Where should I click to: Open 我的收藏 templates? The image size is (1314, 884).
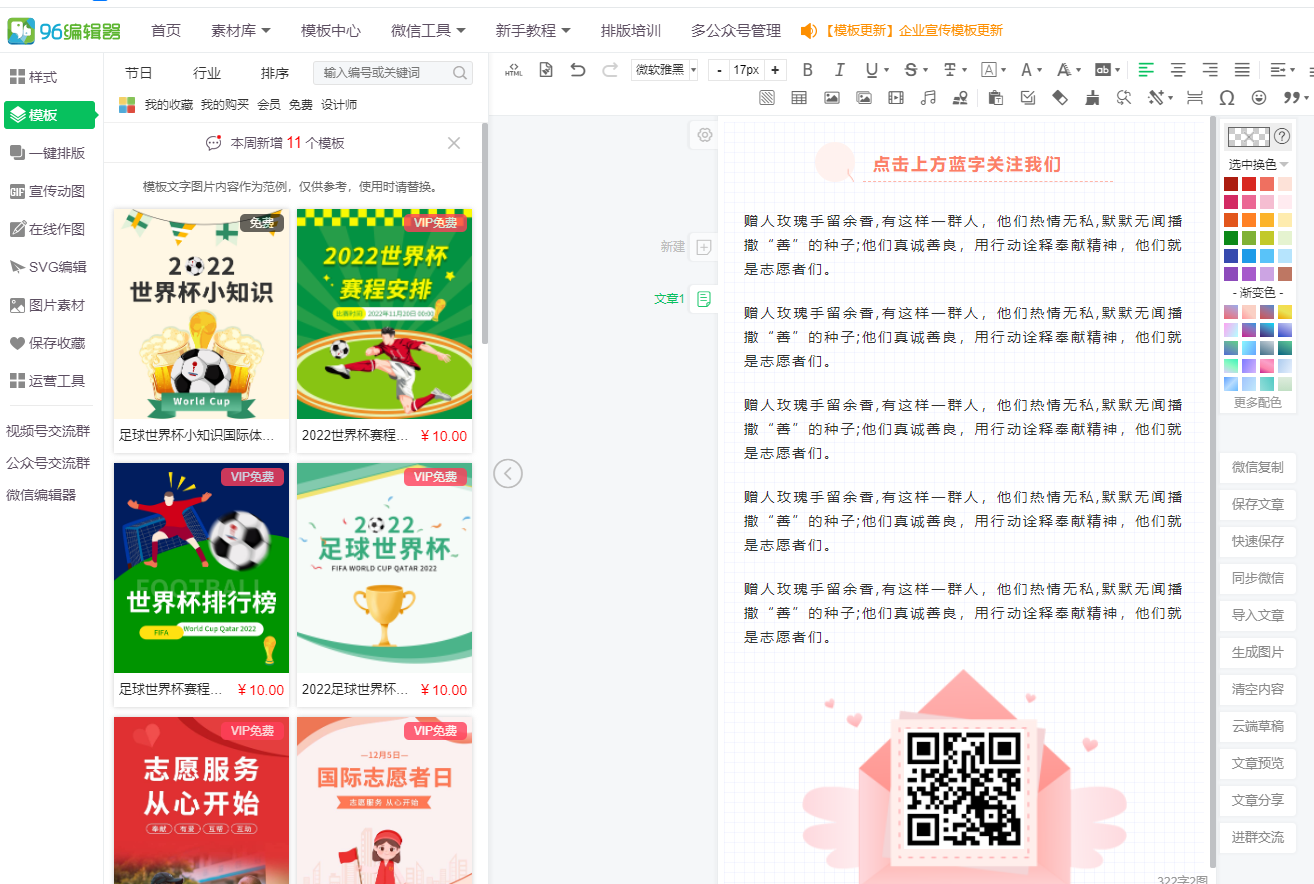coord(169,104)
